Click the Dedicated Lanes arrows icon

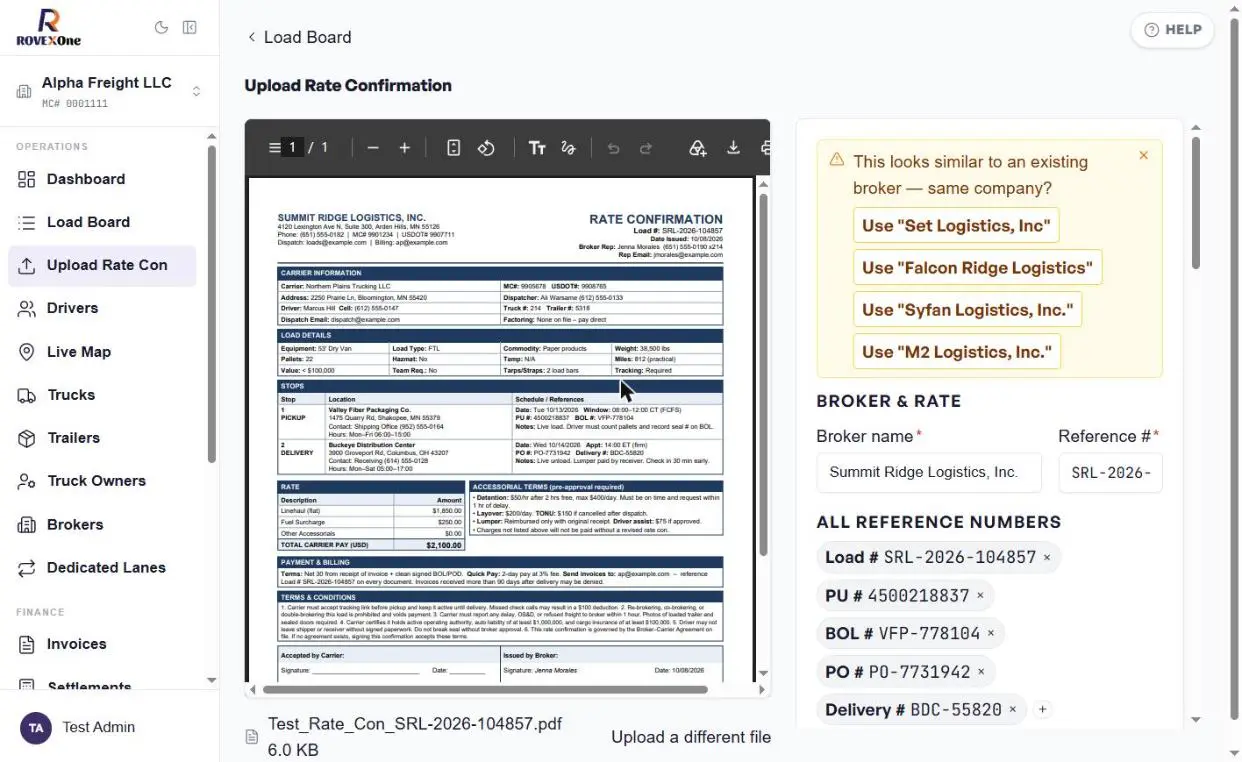[27, 567]
